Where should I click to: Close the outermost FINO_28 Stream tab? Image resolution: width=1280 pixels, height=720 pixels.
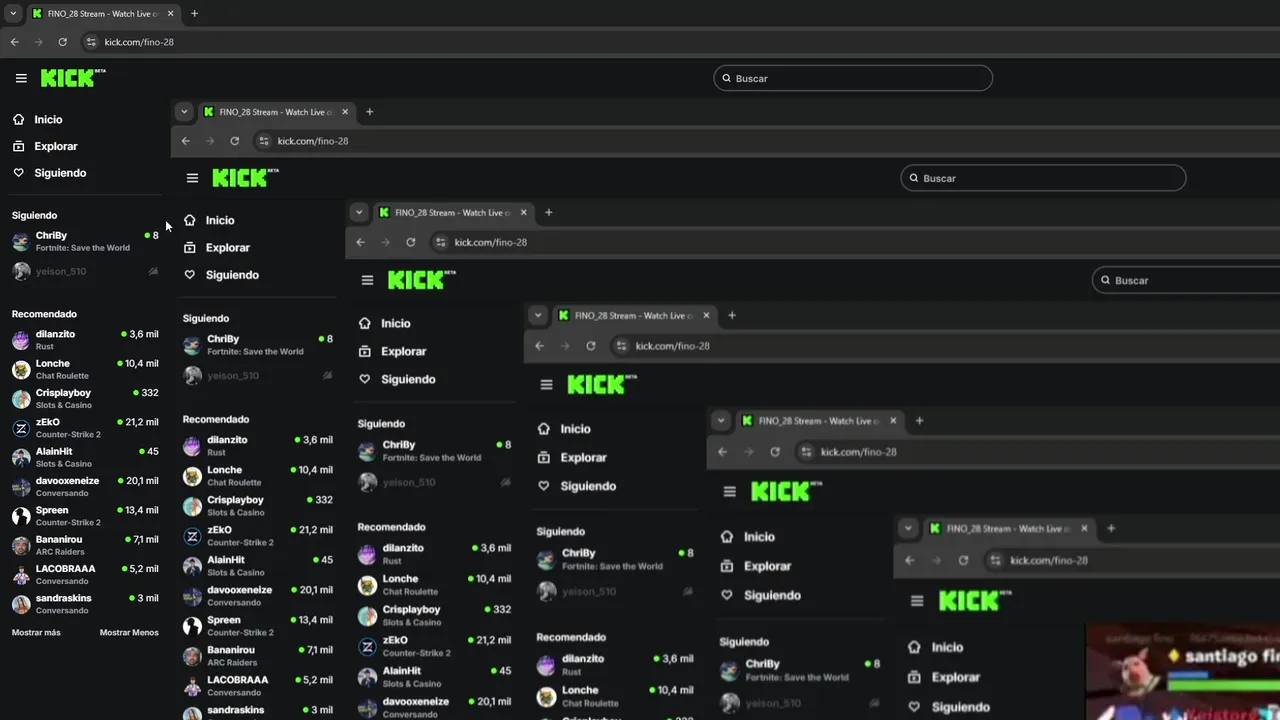[x=171, y=14]
